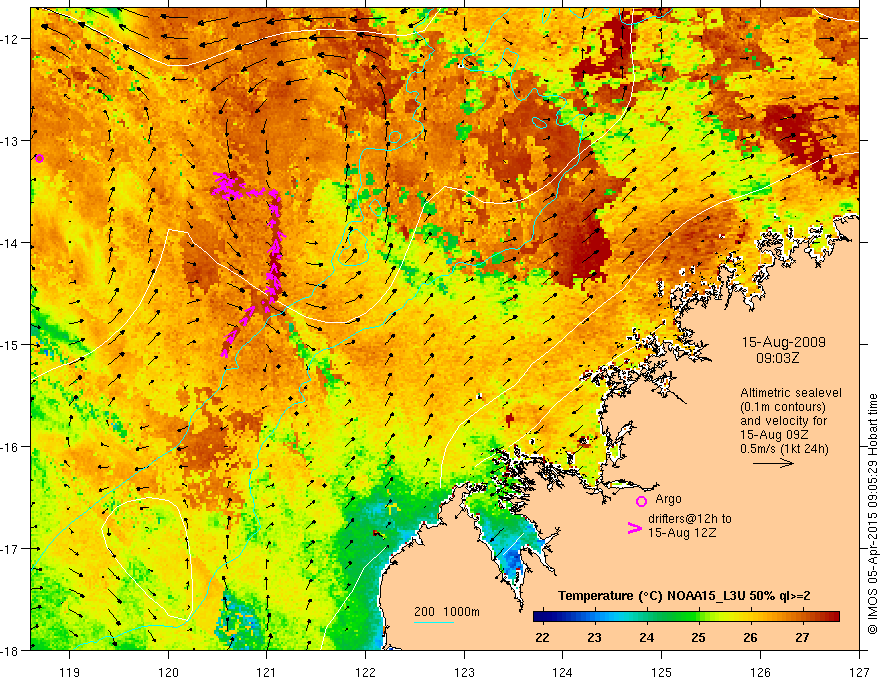Click the Argo circle symbol in the legend
Viewport: 880px width, 680px height.
tap(641, 501)
